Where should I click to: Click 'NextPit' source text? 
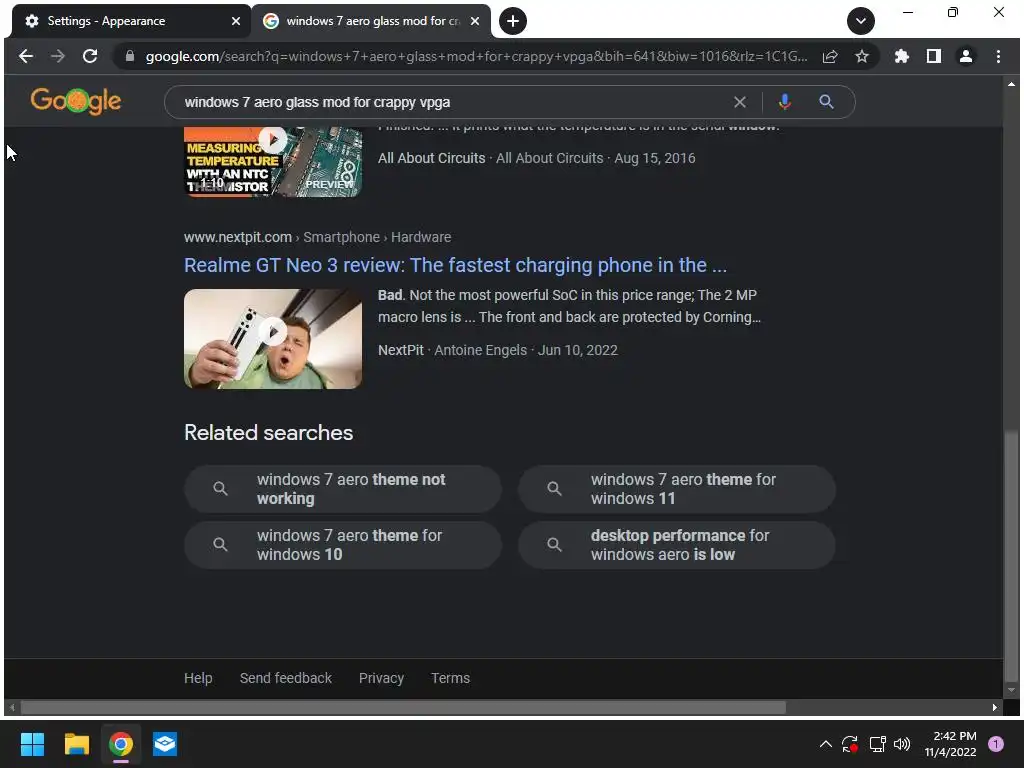pyautogui.click(x=401, y=350)
